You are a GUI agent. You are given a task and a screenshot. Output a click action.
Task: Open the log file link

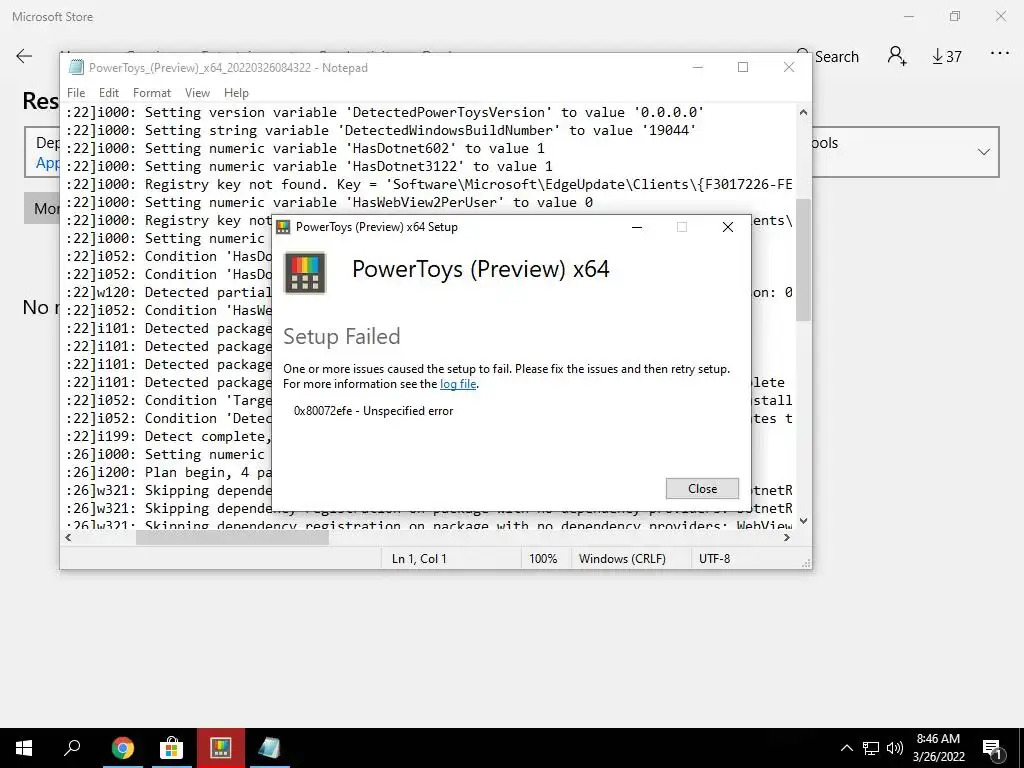pos(458,384)
